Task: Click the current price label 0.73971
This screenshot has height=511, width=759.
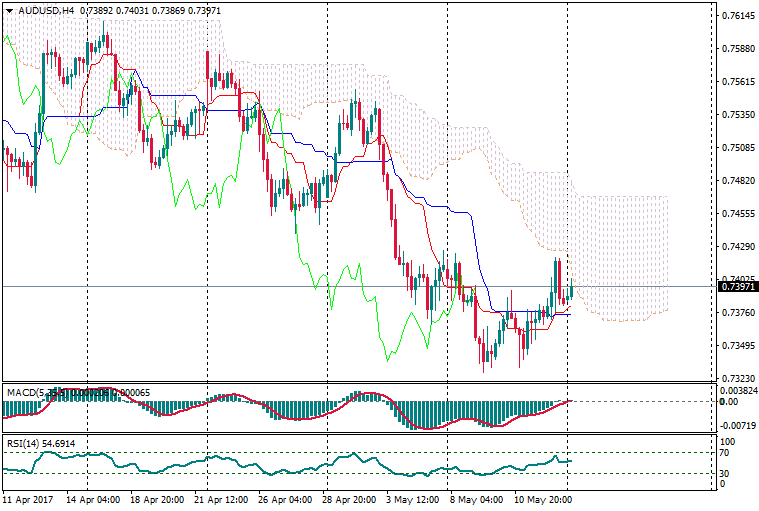Action: click(x=737, y=287)
